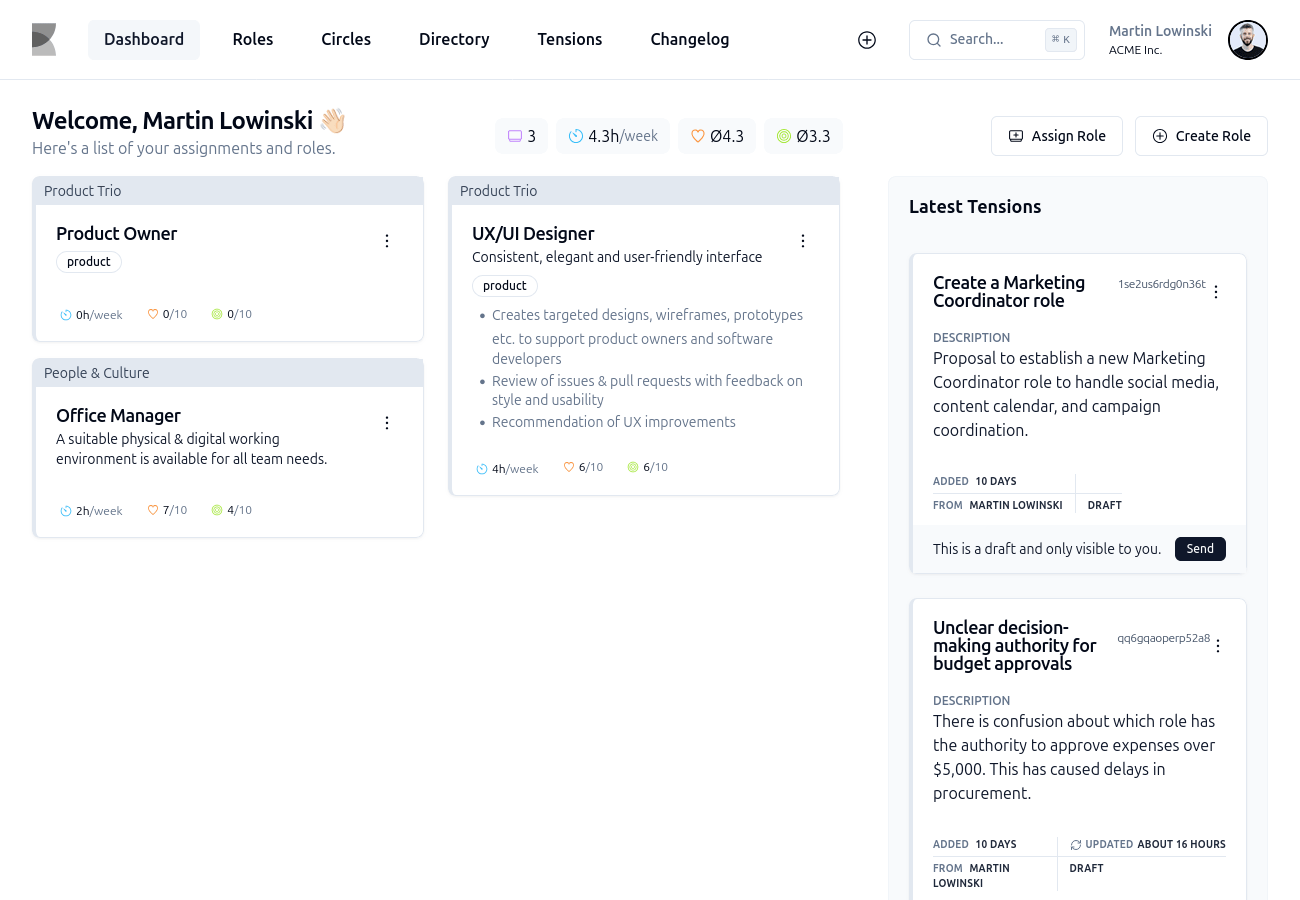
Task: Click the plus icon in the navbar
Action: (866, 40)
